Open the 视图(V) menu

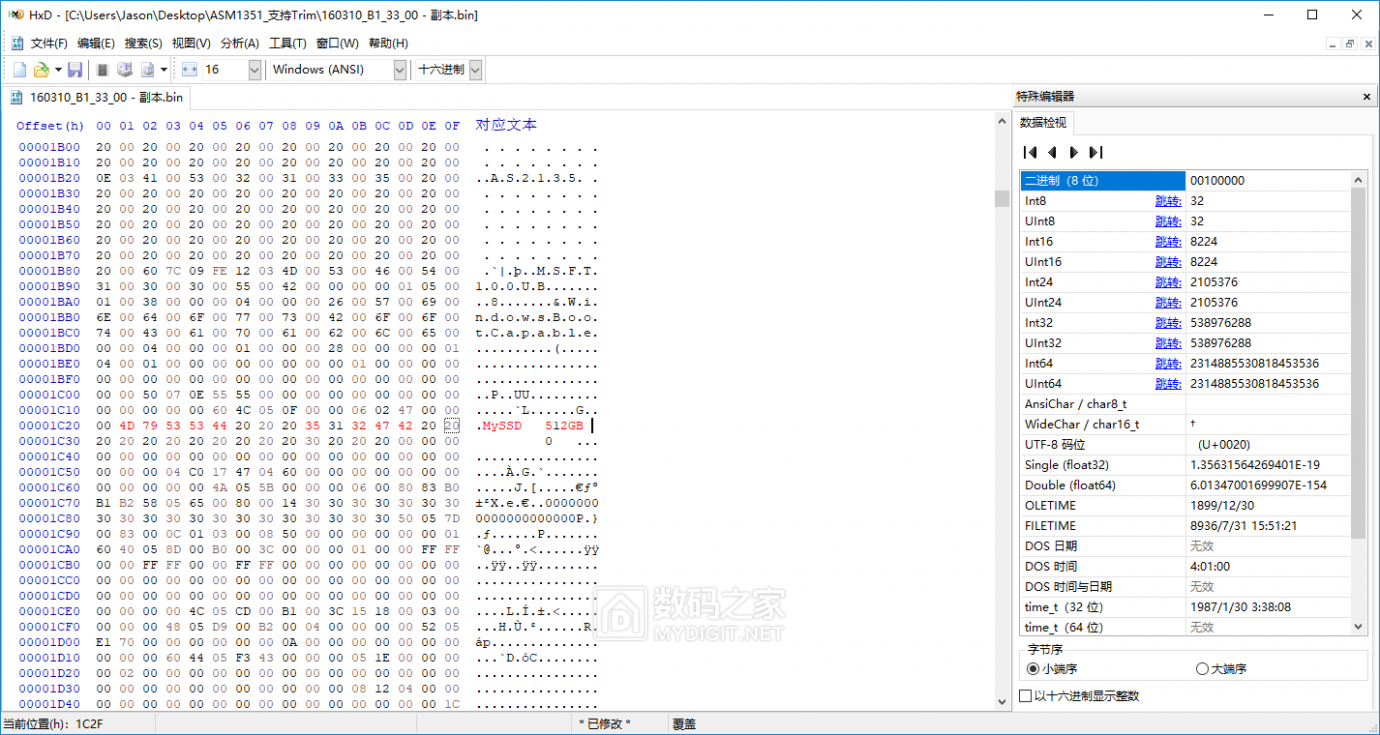(191, 43)
